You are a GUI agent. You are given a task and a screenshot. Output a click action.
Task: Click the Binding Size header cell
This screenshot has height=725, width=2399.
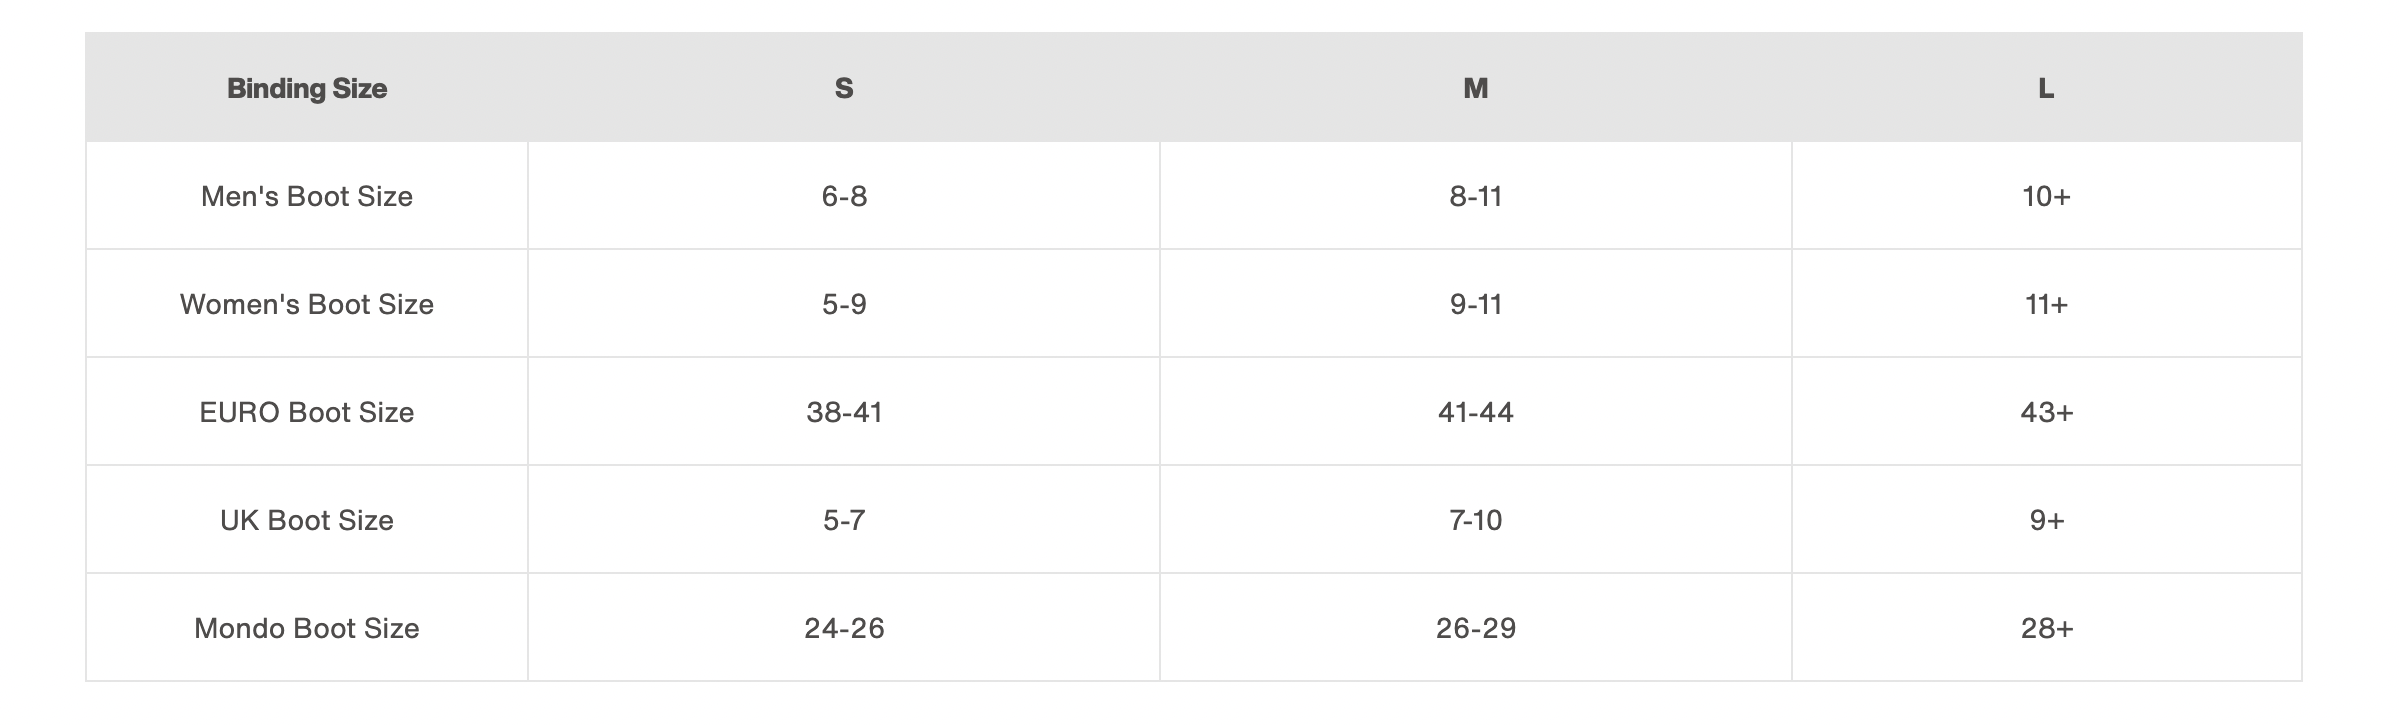click(307, 88)
